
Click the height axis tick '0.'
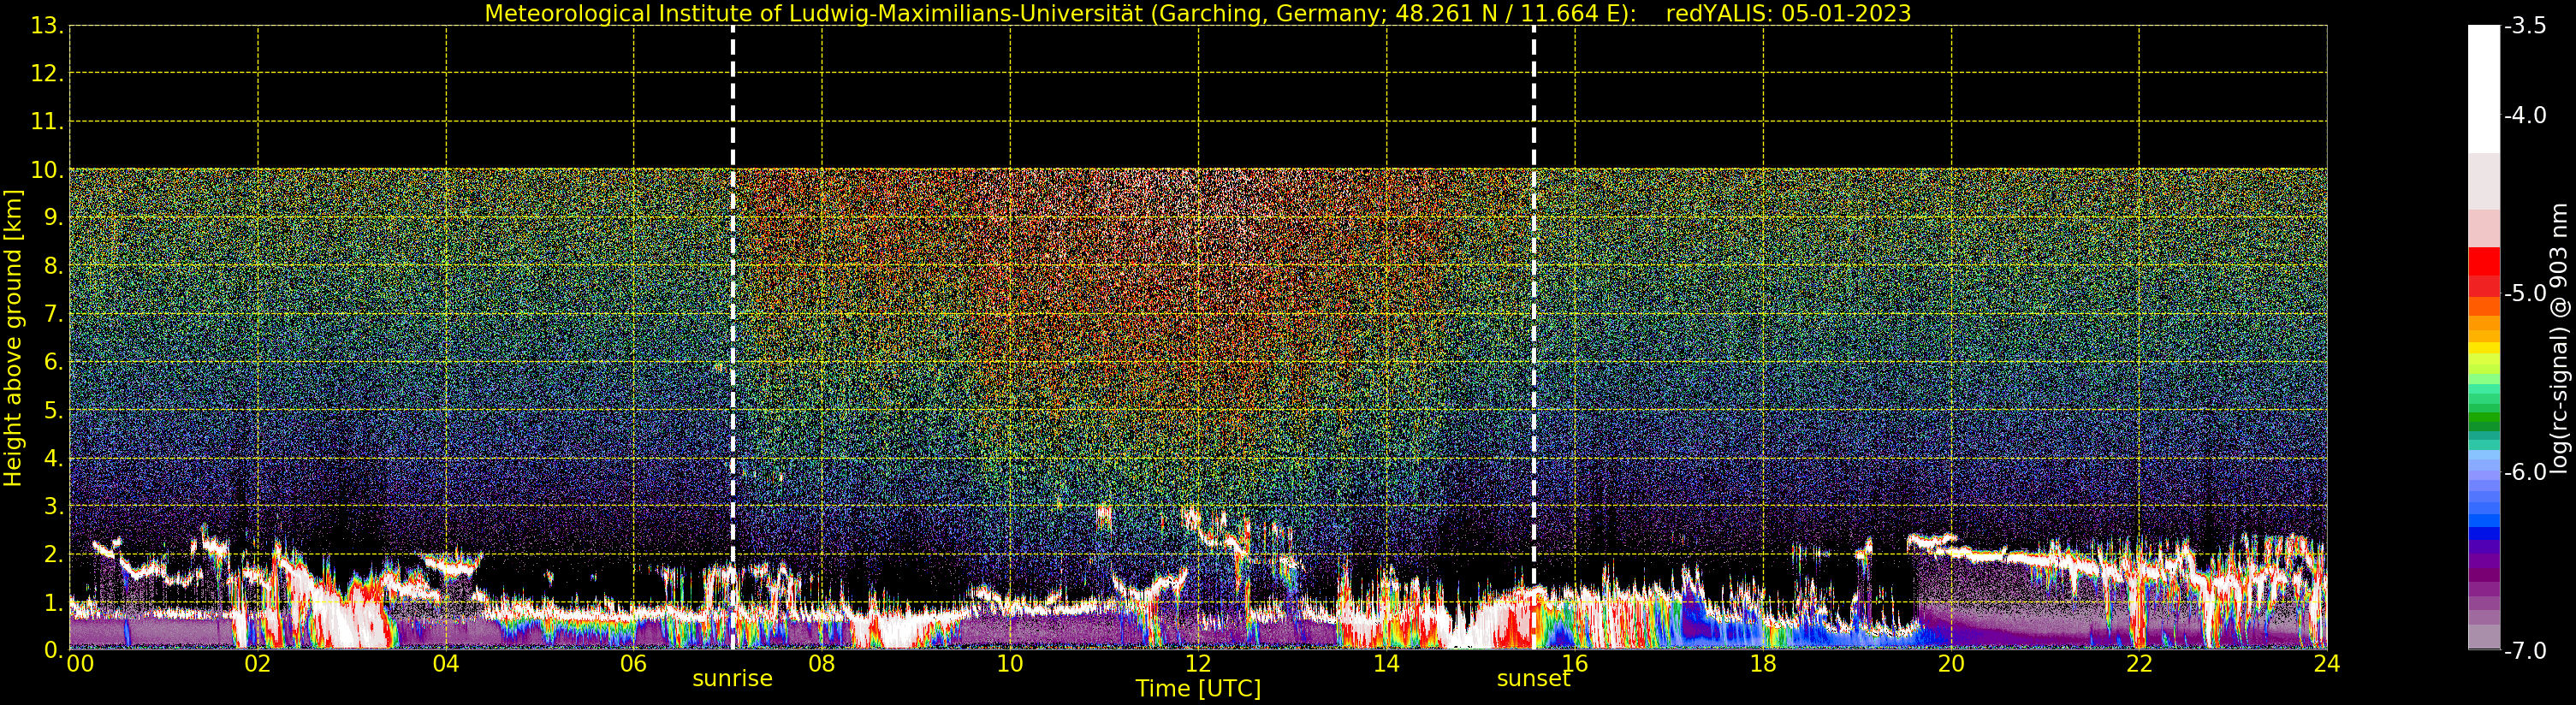click(53, 650)
